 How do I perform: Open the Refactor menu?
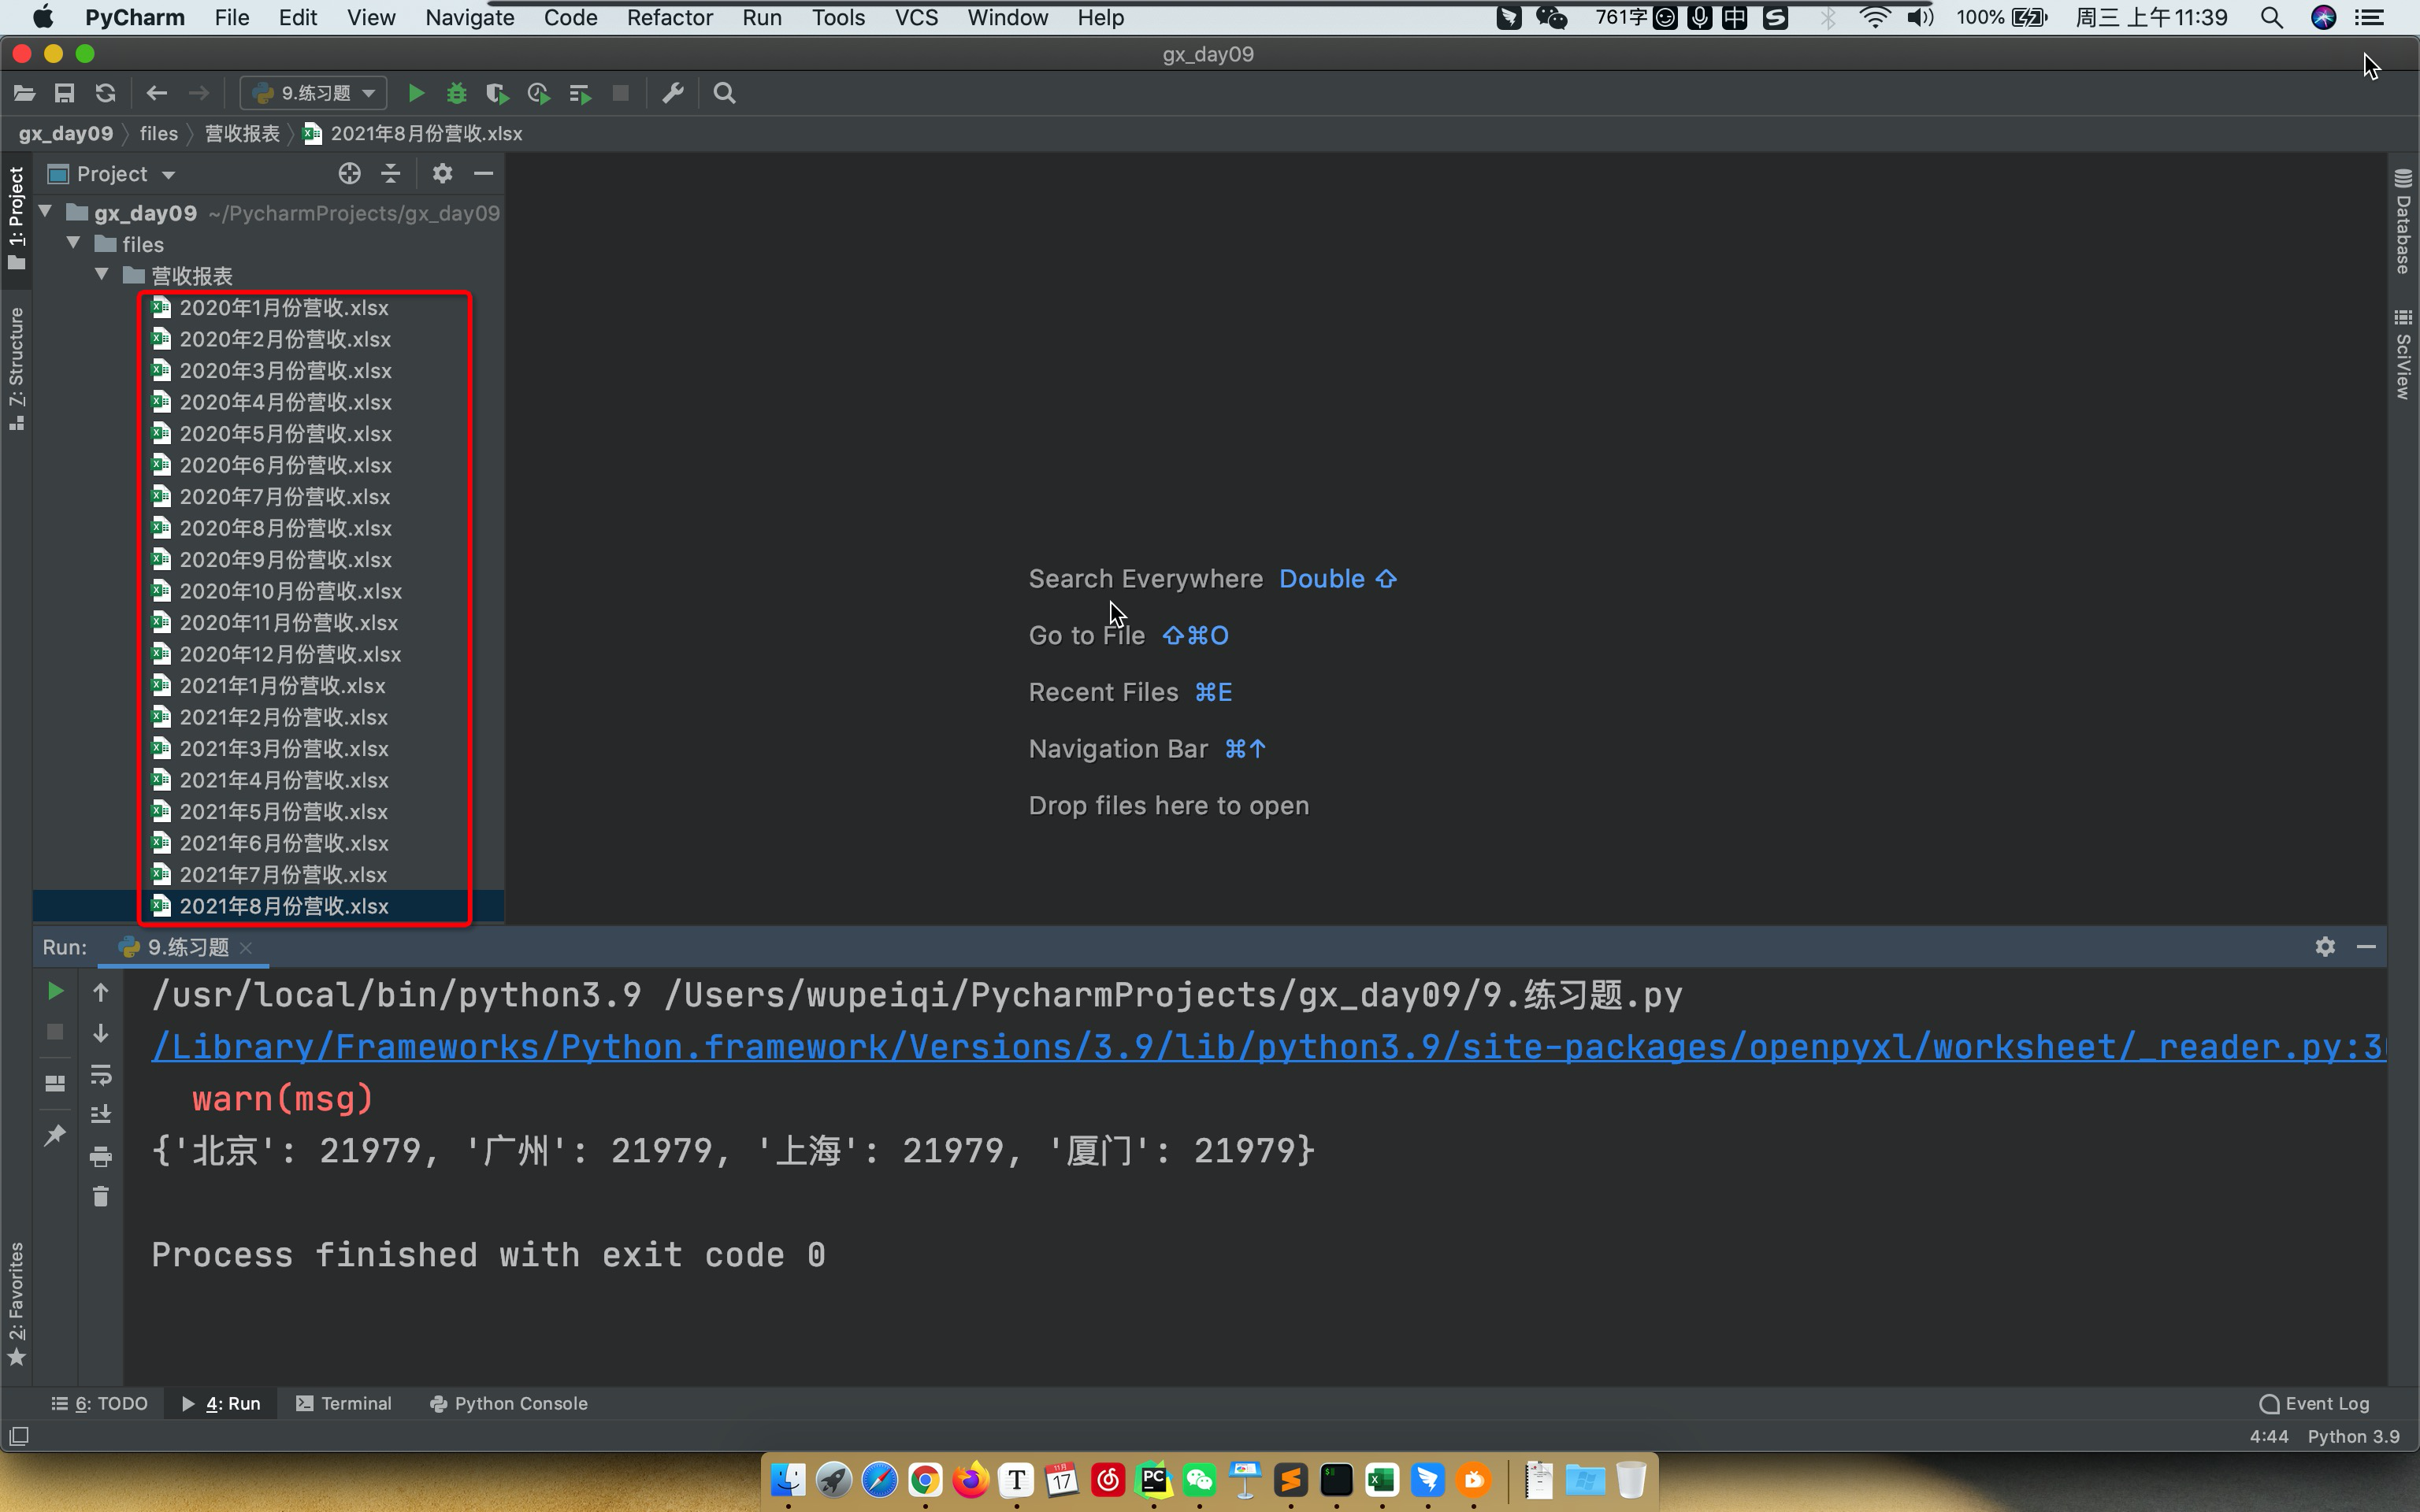coord(669,17)
